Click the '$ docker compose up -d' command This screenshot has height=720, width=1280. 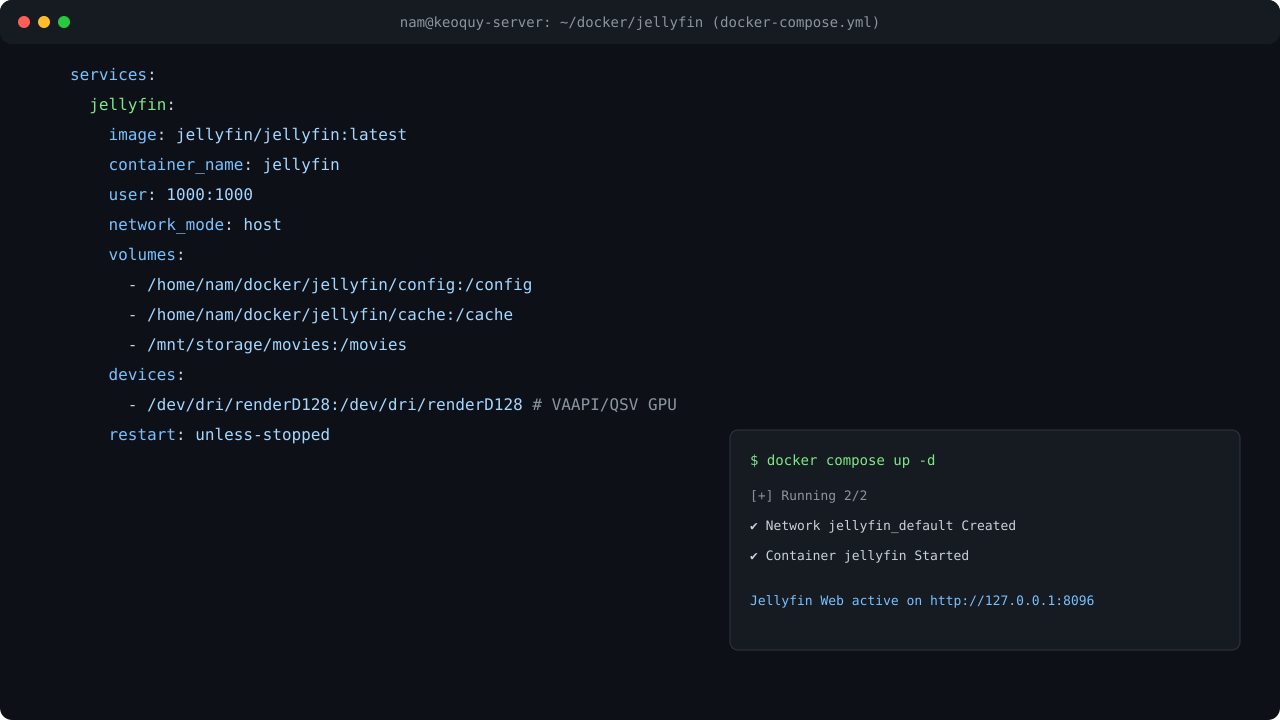click(x=843, y=461)
